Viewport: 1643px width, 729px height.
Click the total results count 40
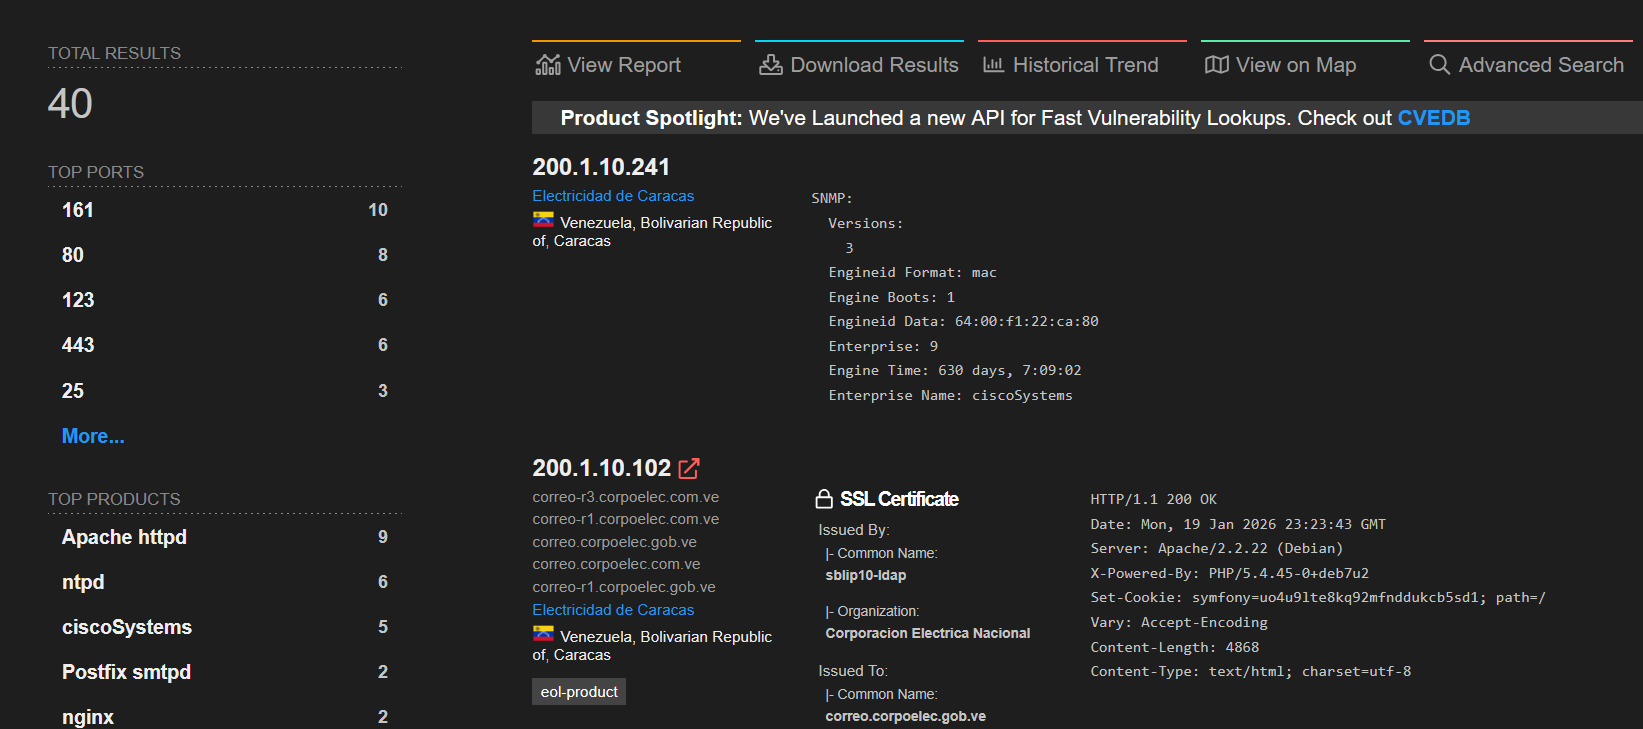point(70,104)
